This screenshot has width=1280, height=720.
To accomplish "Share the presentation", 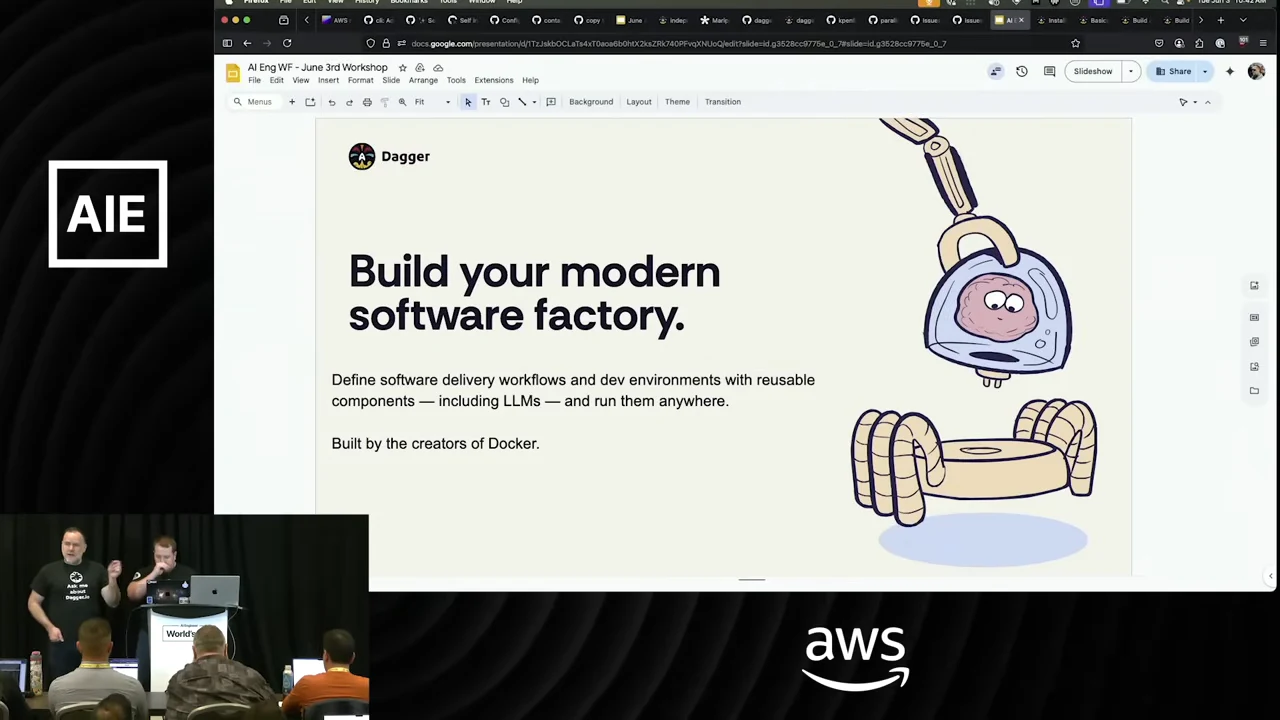I will tap(1173, 71).
